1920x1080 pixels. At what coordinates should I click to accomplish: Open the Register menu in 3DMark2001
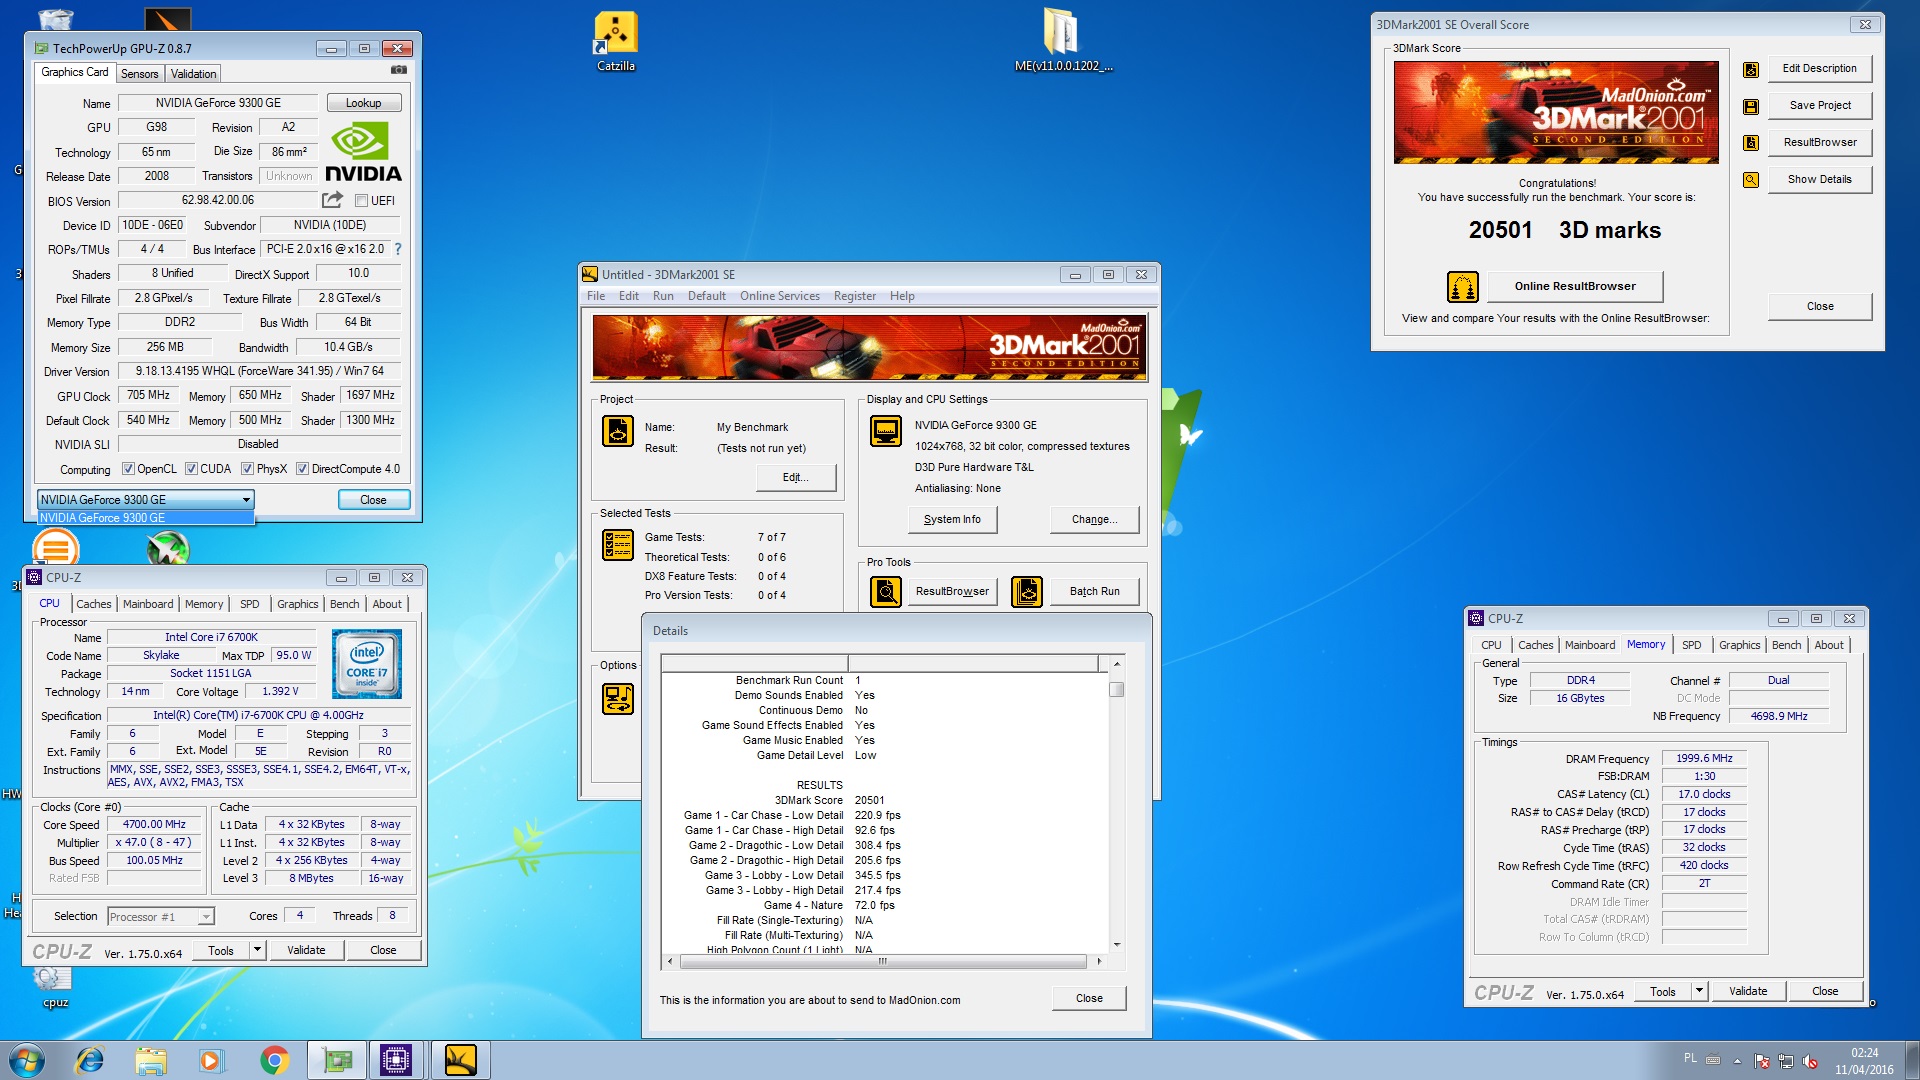pyautogui.click(x=854, y=296)
